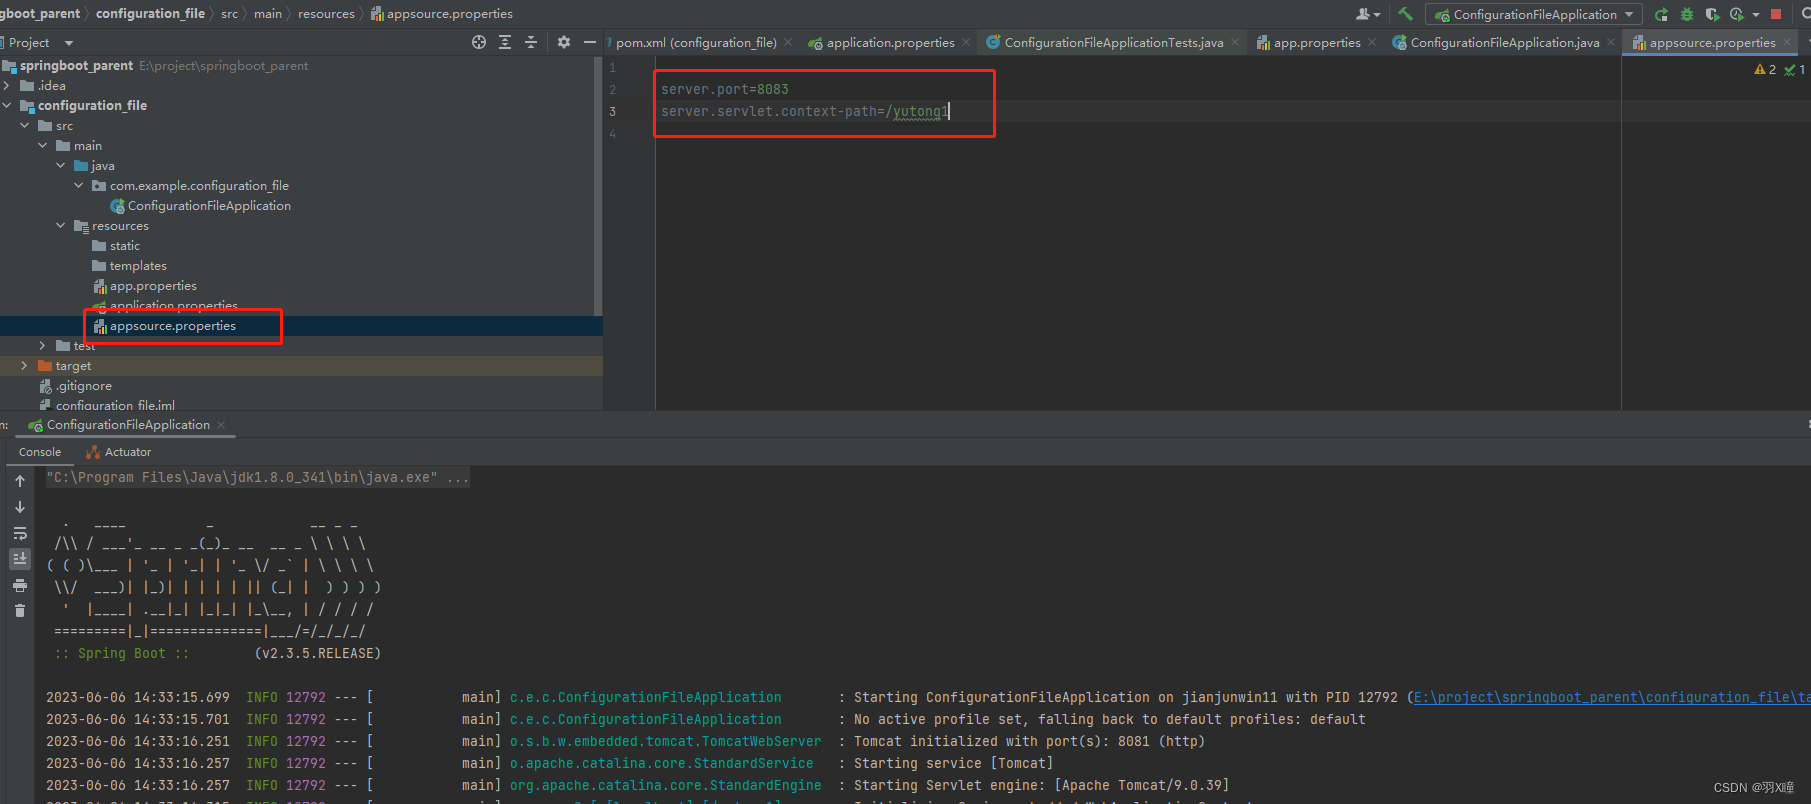Go up the stack trace in console
This screenshot has width=1811, height=804.
pos(20,481)
